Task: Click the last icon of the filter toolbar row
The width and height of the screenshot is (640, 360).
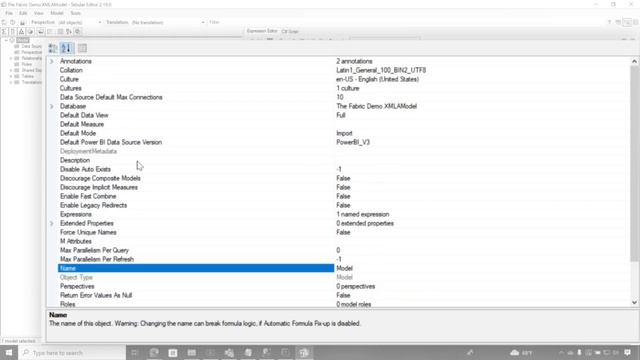Action: click(78, 31)
